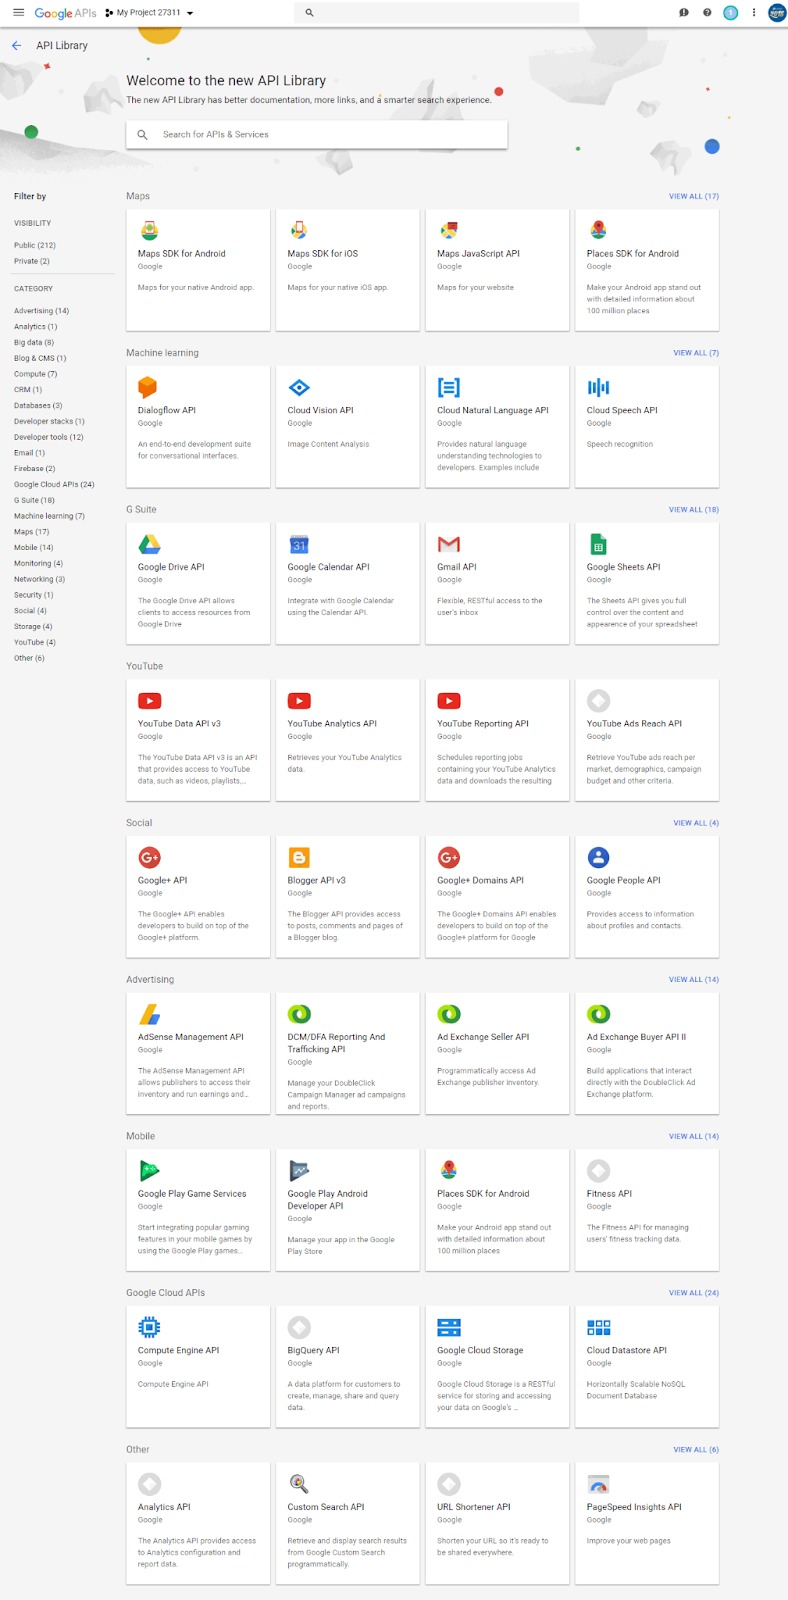Screen dimensions: 788x1600
Task: Open the Google Play Android Developer API title
Action: pyautogui.click(x=328, y=1199)
